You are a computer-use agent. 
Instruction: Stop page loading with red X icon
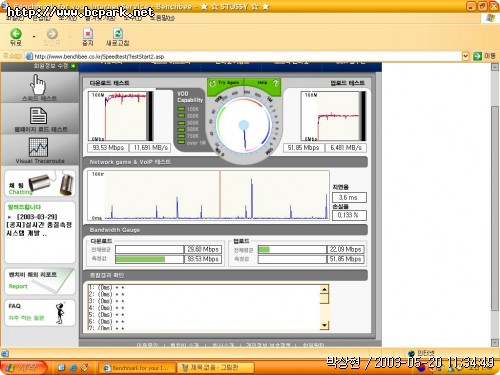point(88,34)
